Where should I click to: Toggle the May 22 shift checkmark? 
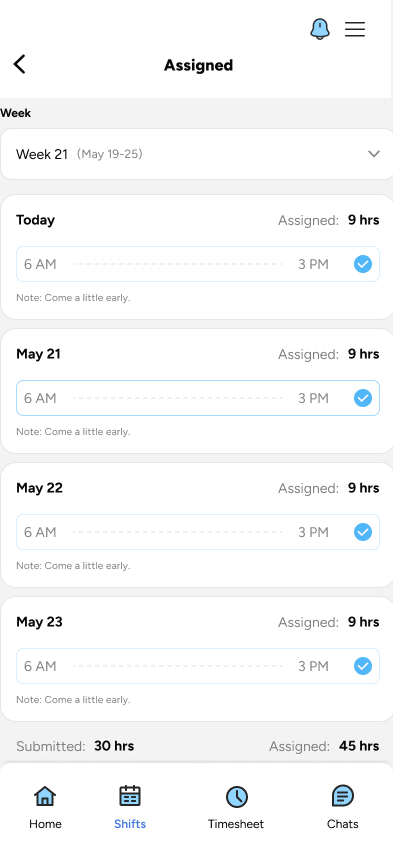pos(363,532)
